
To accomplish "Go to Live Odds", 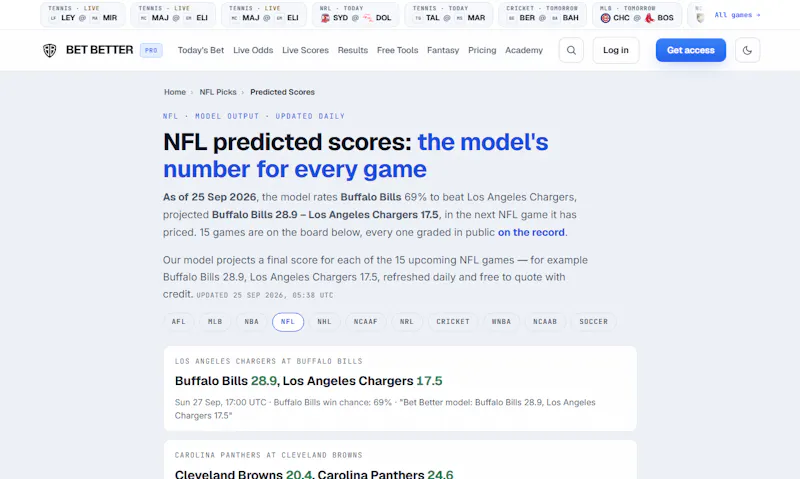I will (x=253, y=50).
